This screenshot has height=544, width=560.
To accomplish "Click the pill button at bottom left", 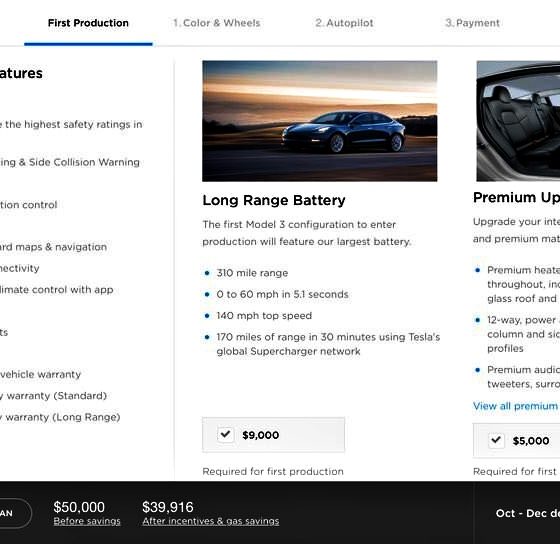I will 12,513.
